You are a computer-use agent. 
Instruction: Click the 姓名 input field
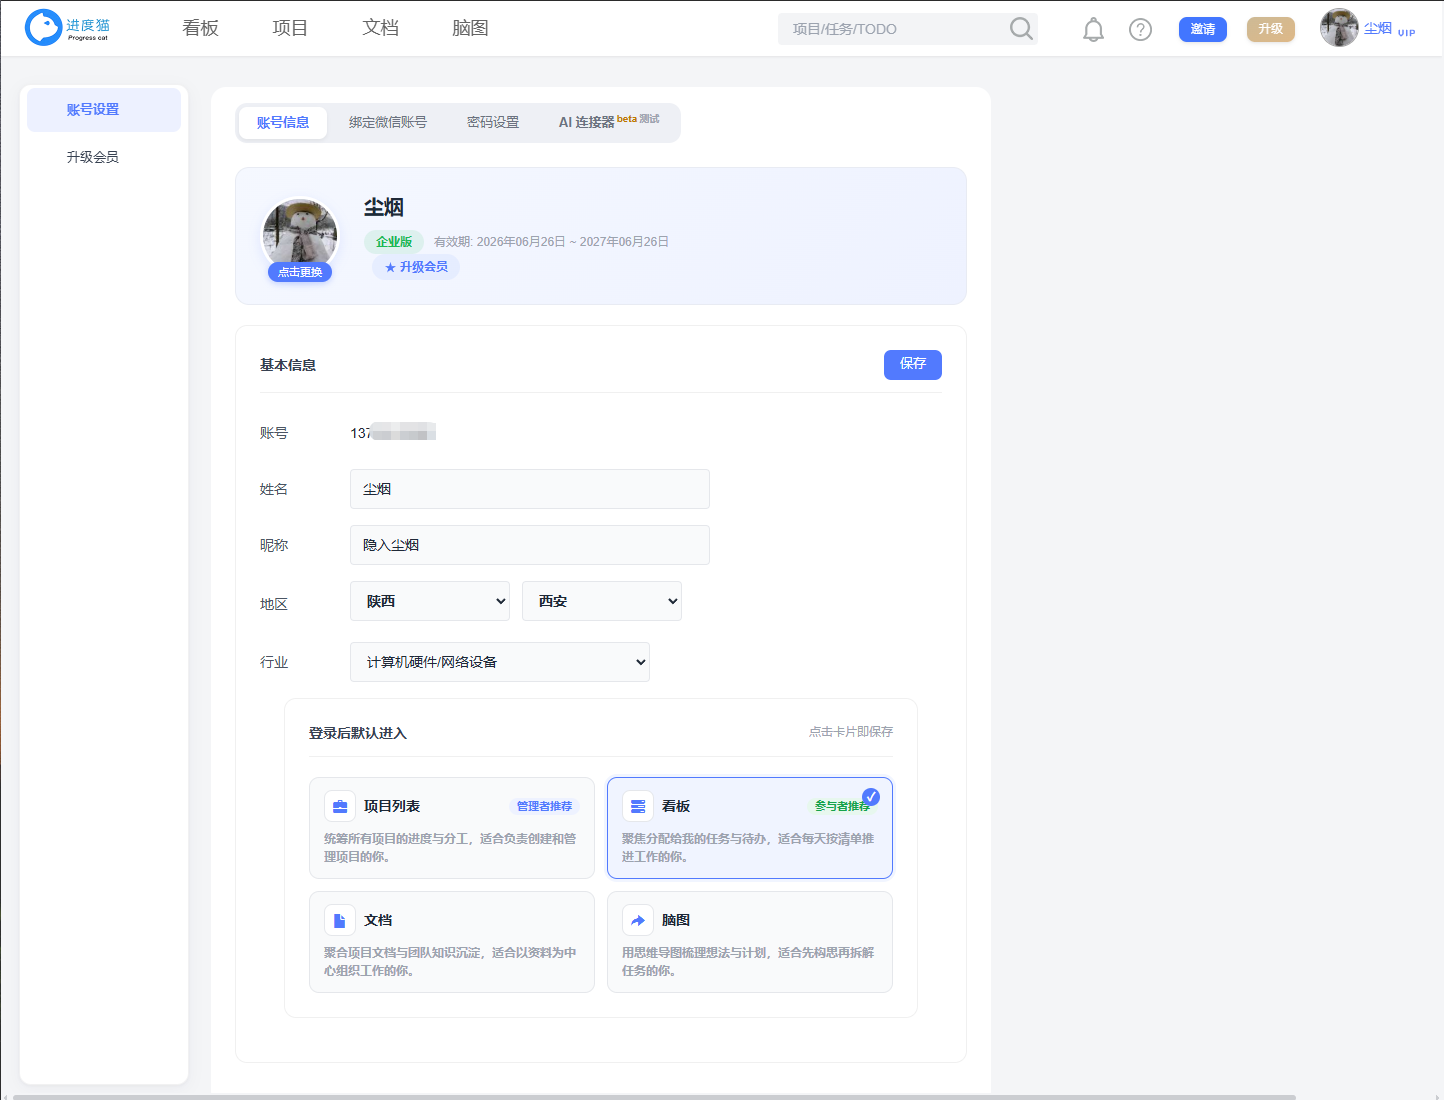pyautogui.click(x=530, y=489)
